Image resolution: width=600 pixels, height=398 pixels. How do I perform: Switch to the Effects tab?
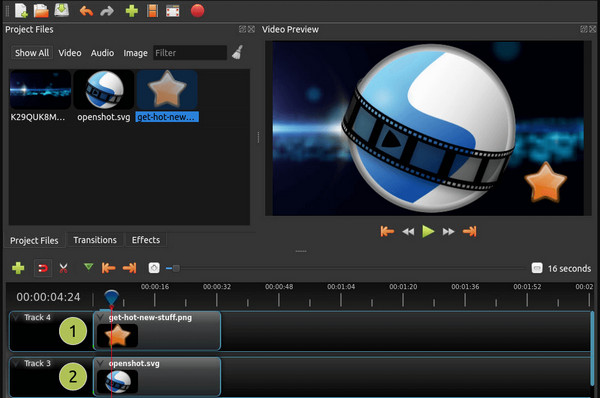(x=146, y=240)
